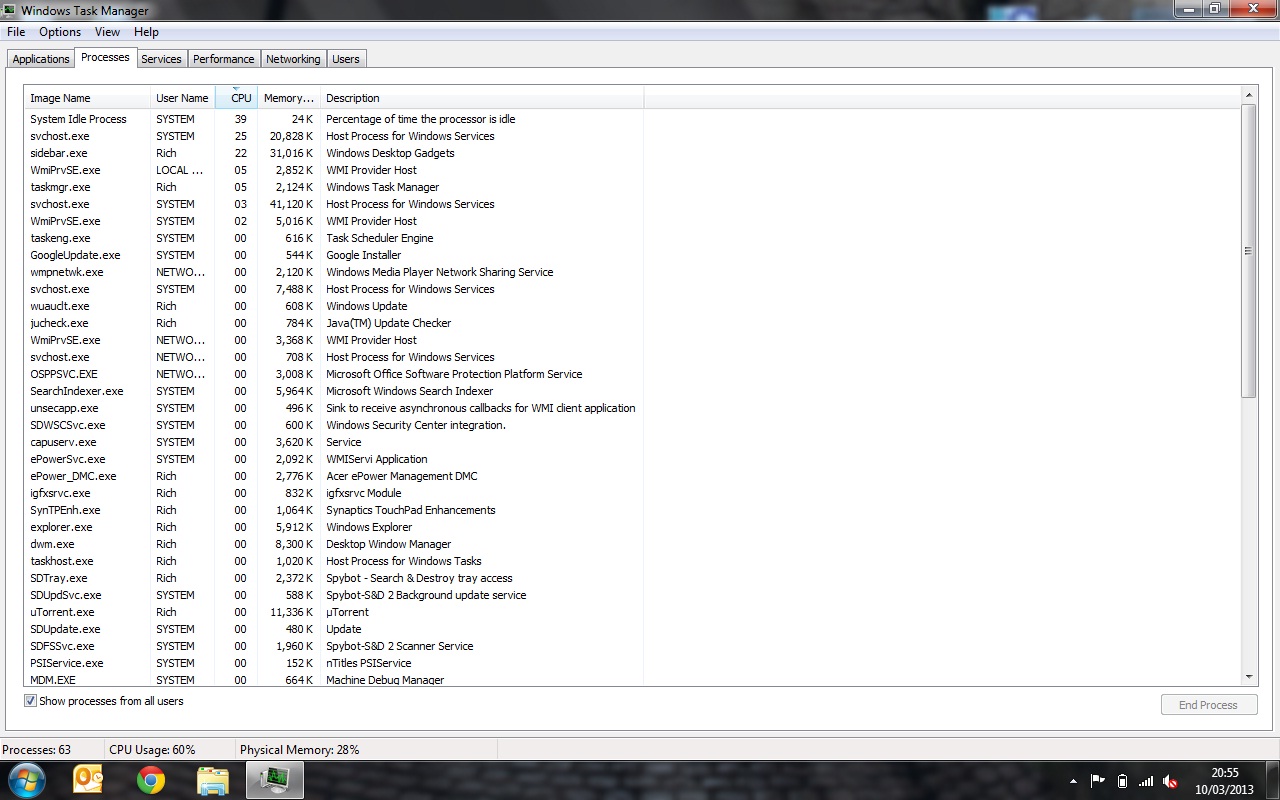Open the File menu
Viewport: 1280px width, 800px height.
[16, 32]
